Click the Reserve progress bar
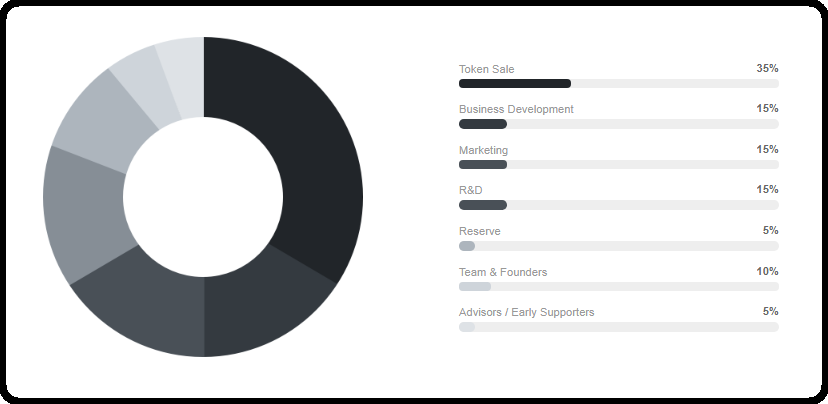Image resolution: width=828 pixels, height=404 pixels. [x=618, y=246]
